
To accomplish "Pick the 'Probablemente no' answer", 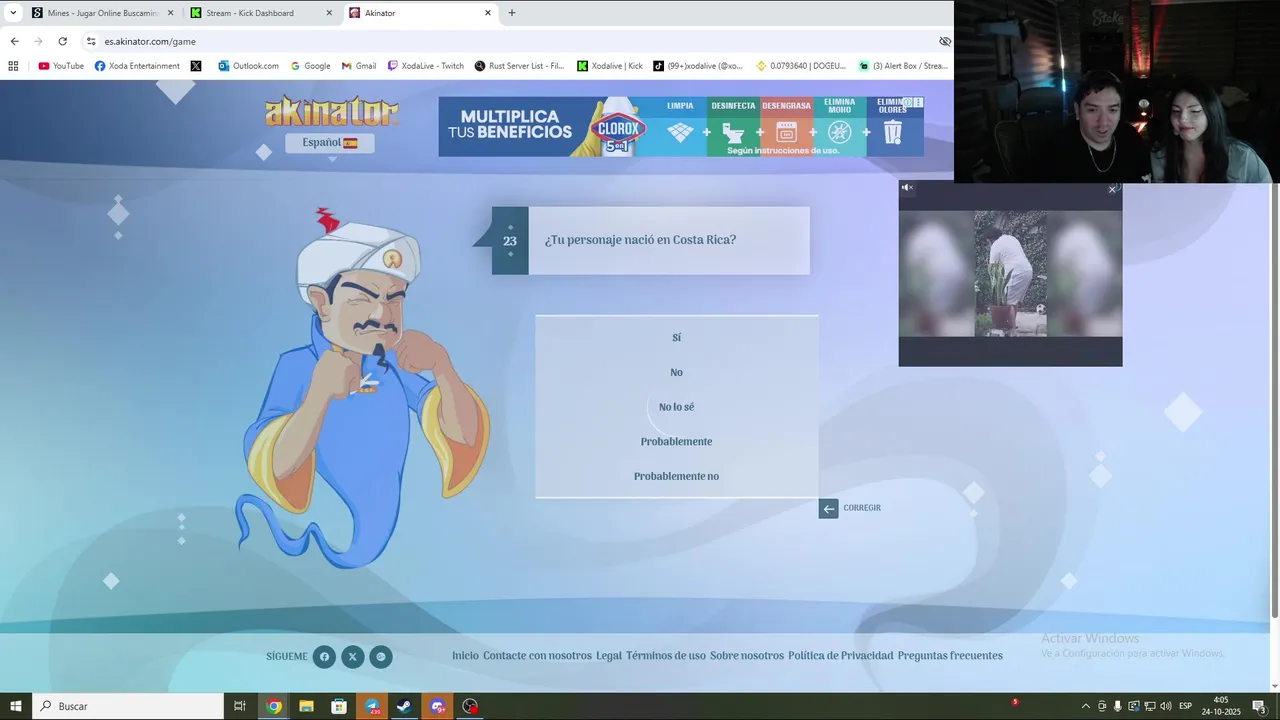I will click(676, 476).
